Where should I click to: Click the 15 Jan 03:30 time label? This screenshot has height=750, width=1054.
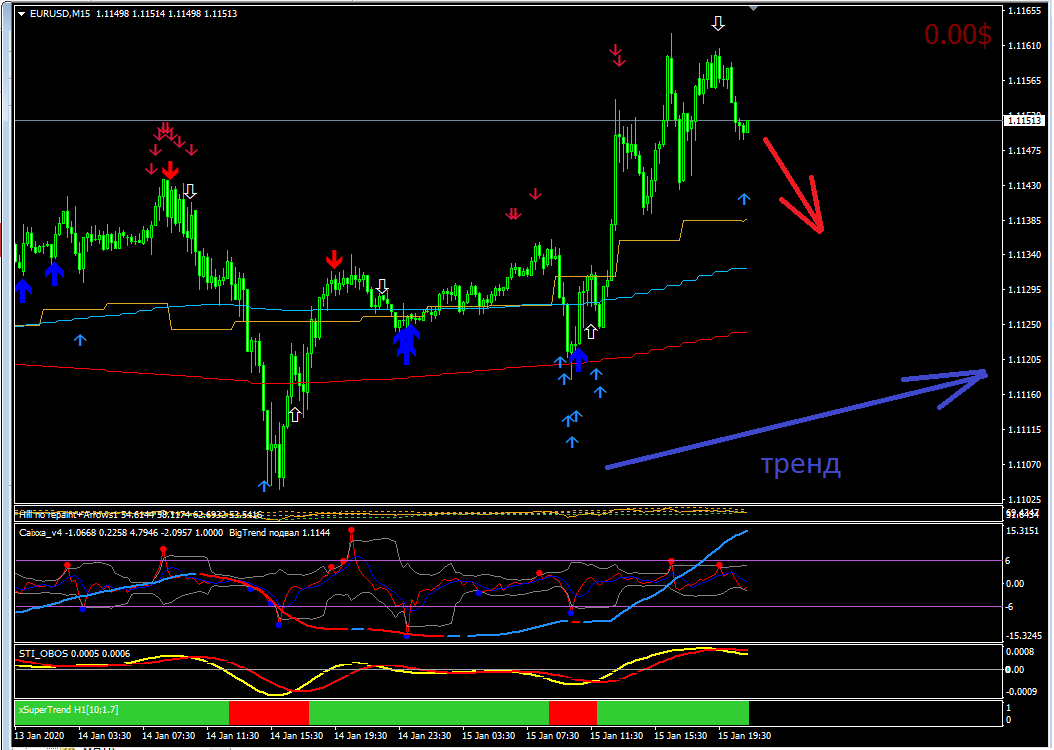[x=489, y=735]
